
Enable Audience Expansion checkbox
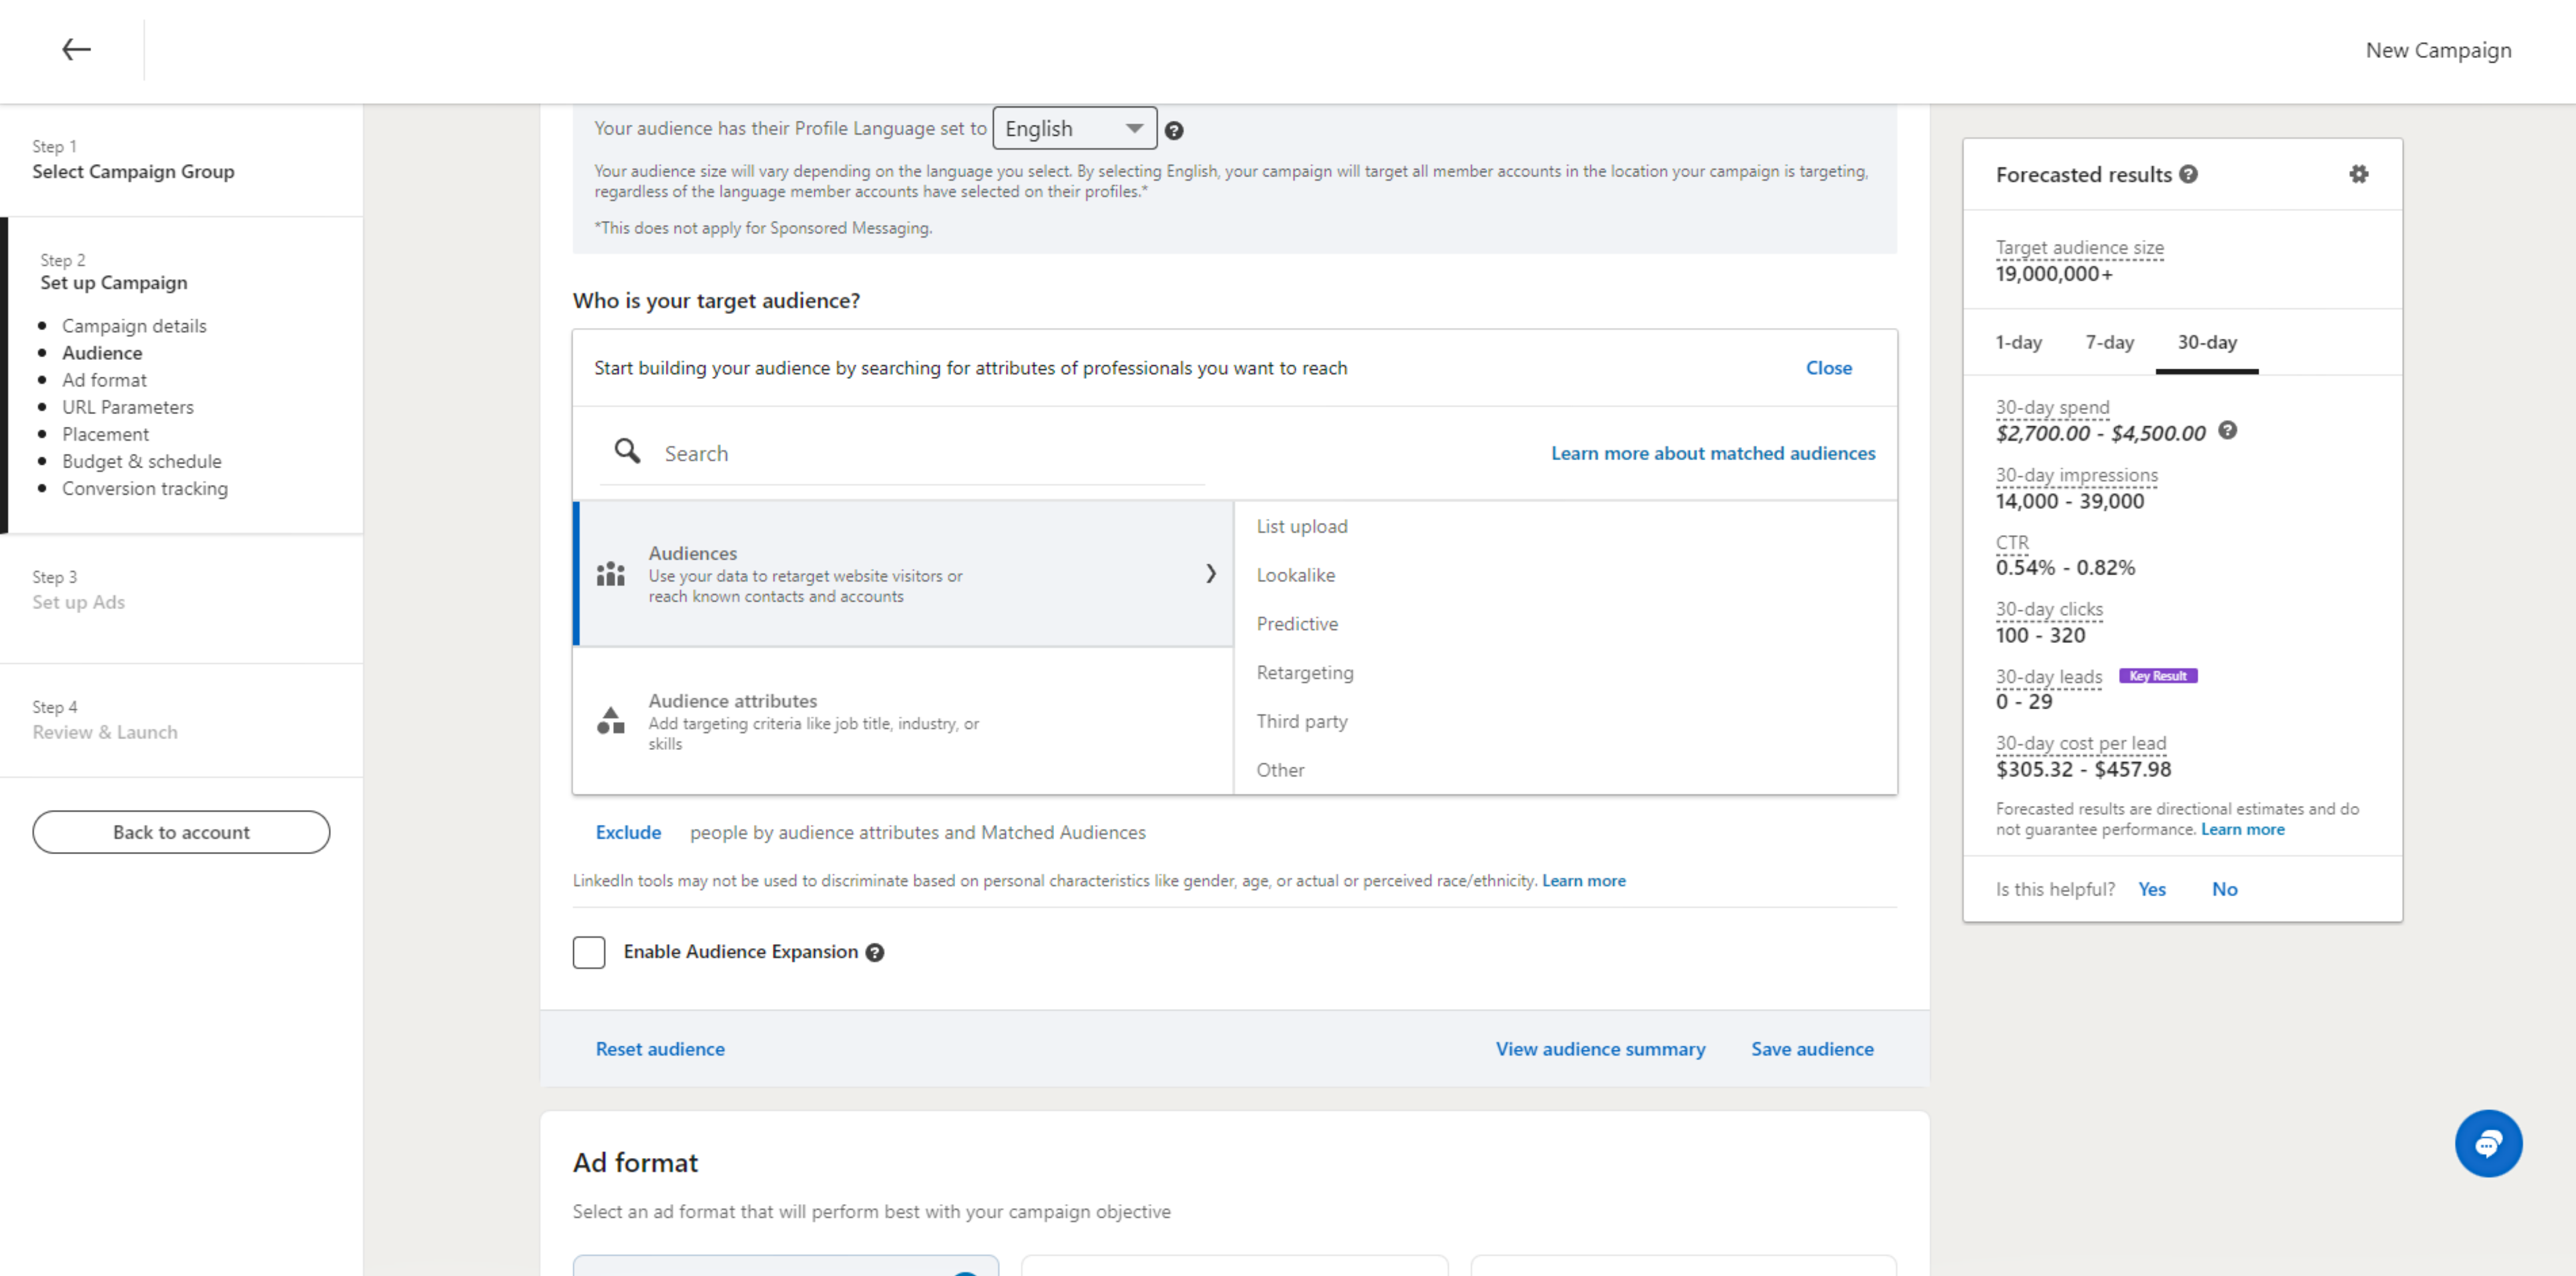pos(589,952)
